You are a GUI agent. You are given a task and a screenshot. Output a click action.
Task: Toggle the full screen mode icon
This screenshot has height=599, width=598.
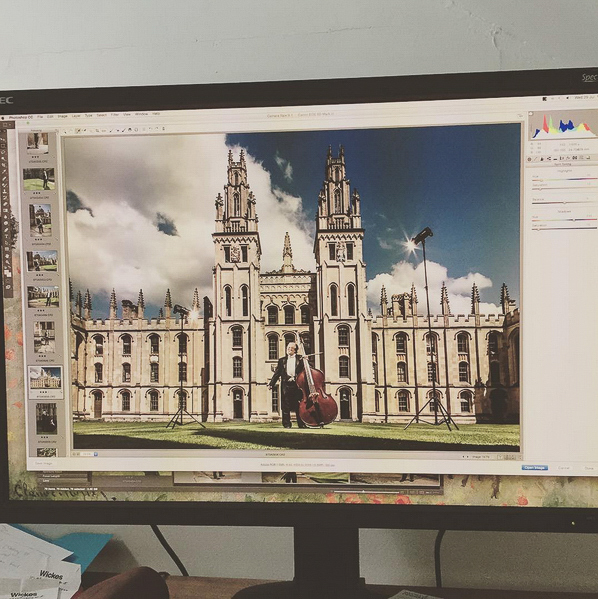520,115
